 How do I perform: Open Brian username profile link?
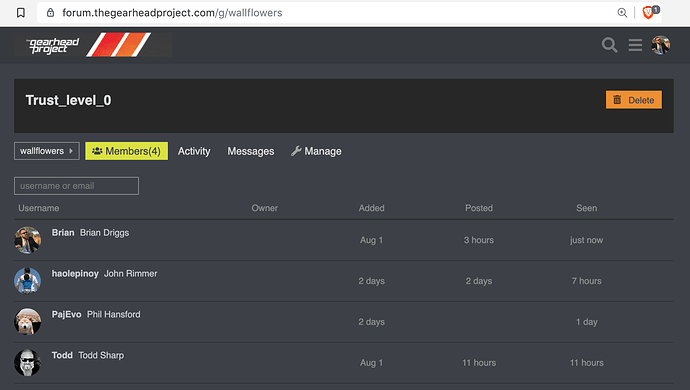[63, 232]
